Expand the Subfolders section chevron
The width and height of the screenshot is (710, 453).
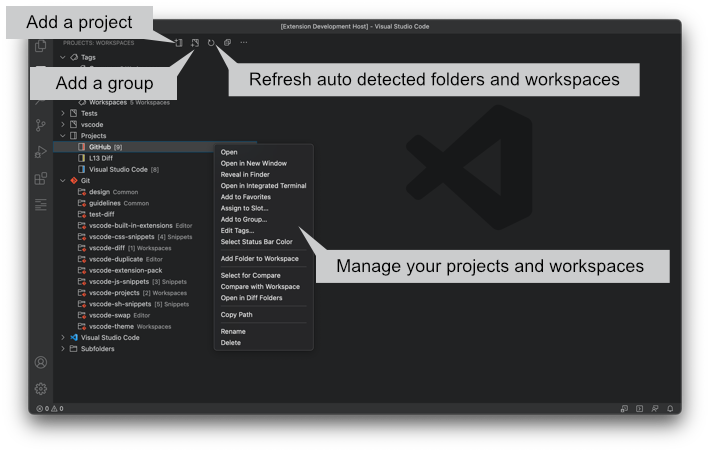click(63, 349)
